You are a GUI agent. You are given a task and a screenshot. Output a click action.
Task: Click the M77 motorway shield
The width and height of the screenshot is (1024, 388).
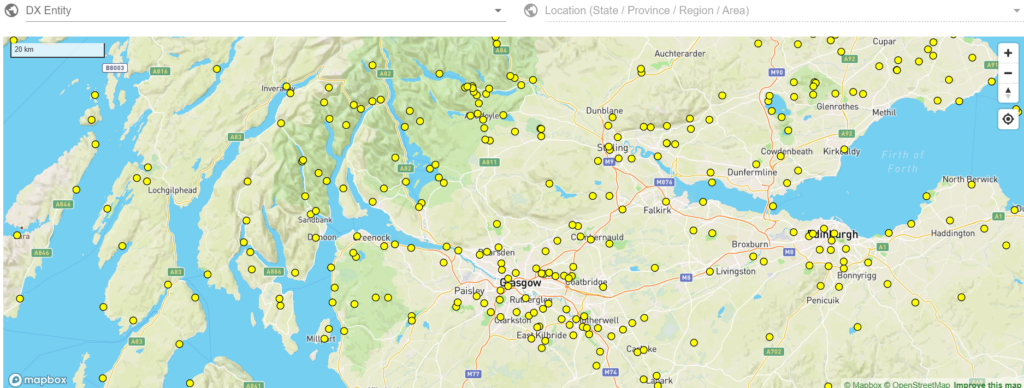pyautogui.click(x=474, y=373)
